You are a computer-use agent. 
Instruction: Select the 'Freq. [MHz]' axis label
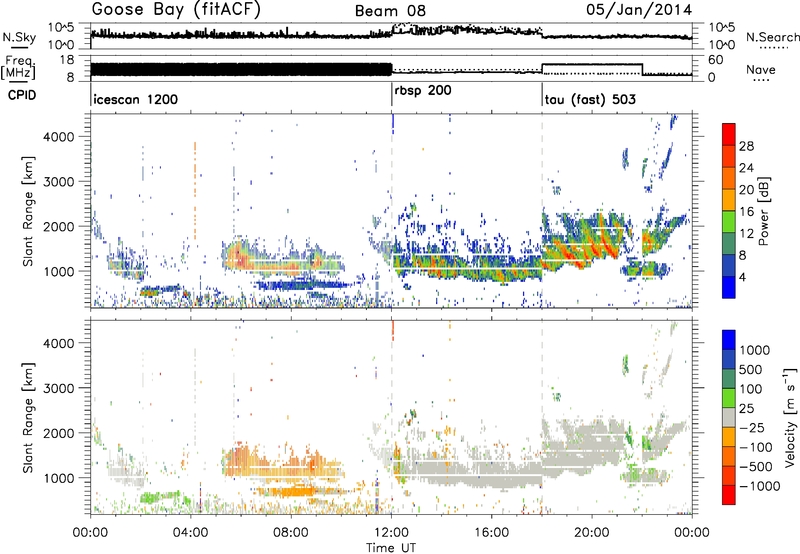(x=18, y=68)
